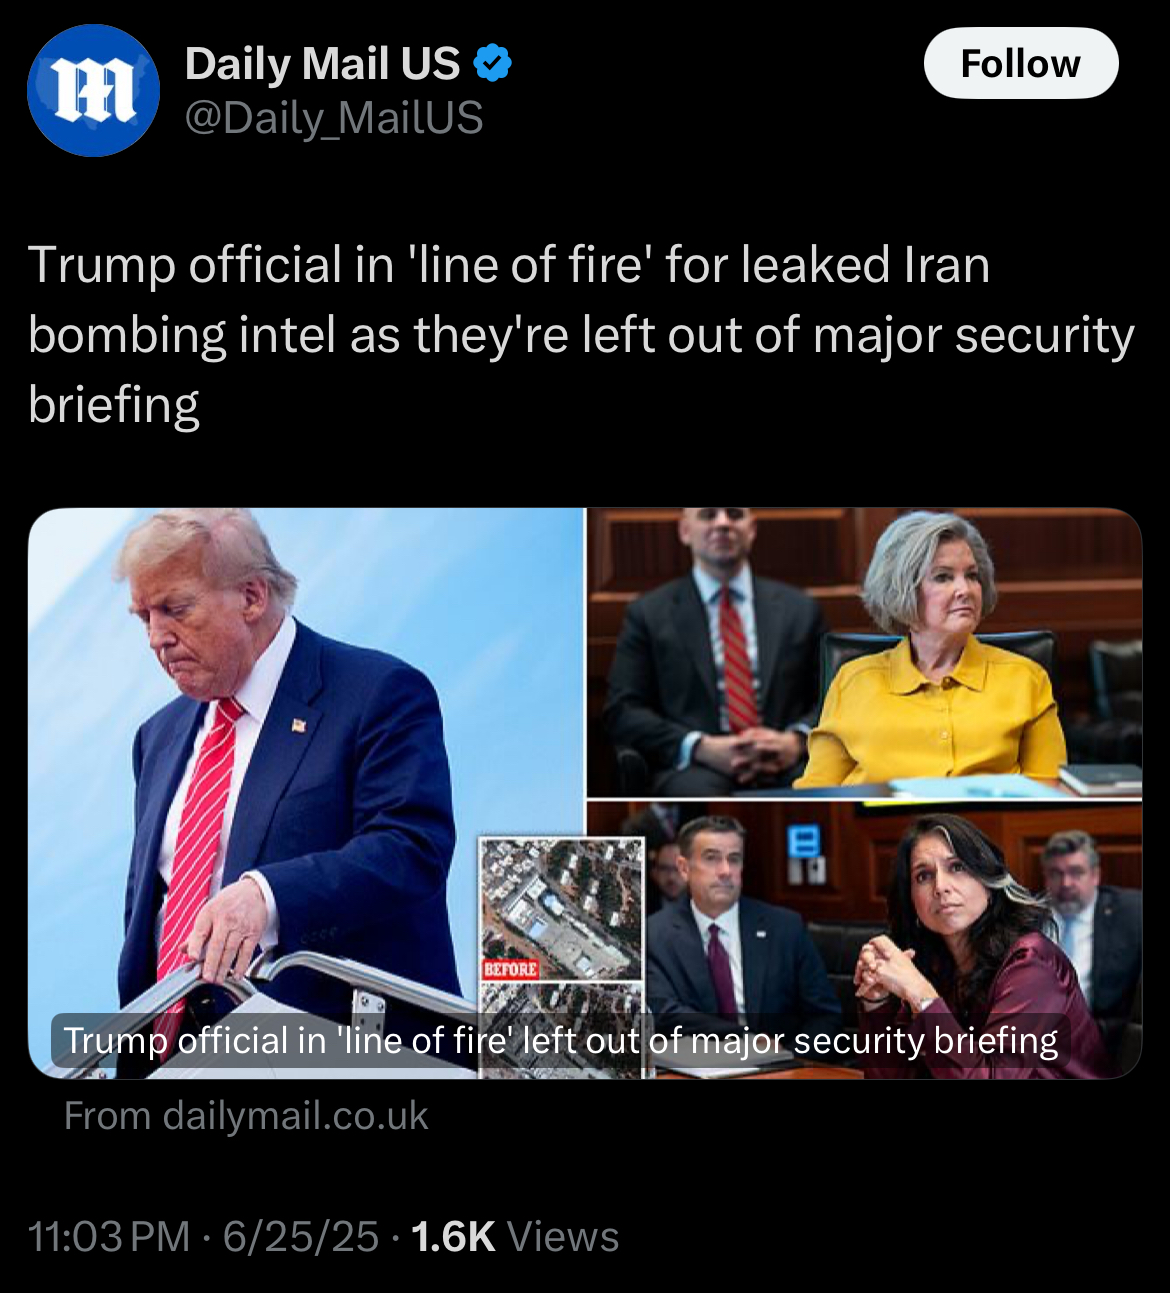
Task: Open the article link preview card
Action: 585,793
